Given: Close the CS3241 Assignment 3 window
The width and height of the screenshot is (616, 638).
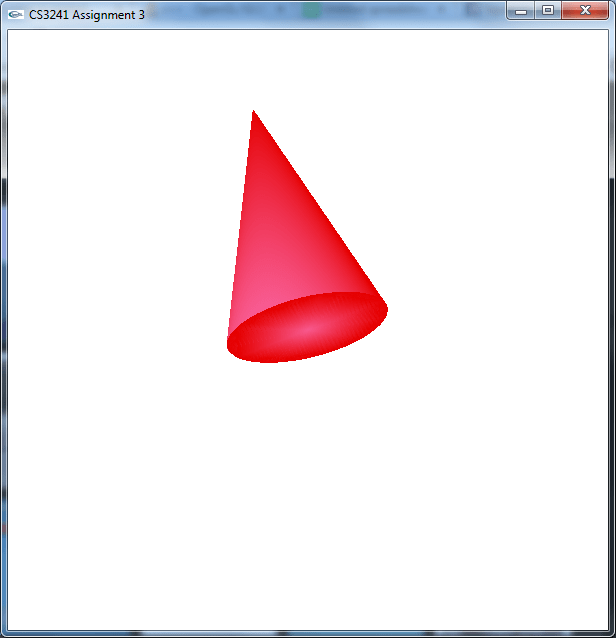Looking at the screenshot, I should tap(585, 11).
